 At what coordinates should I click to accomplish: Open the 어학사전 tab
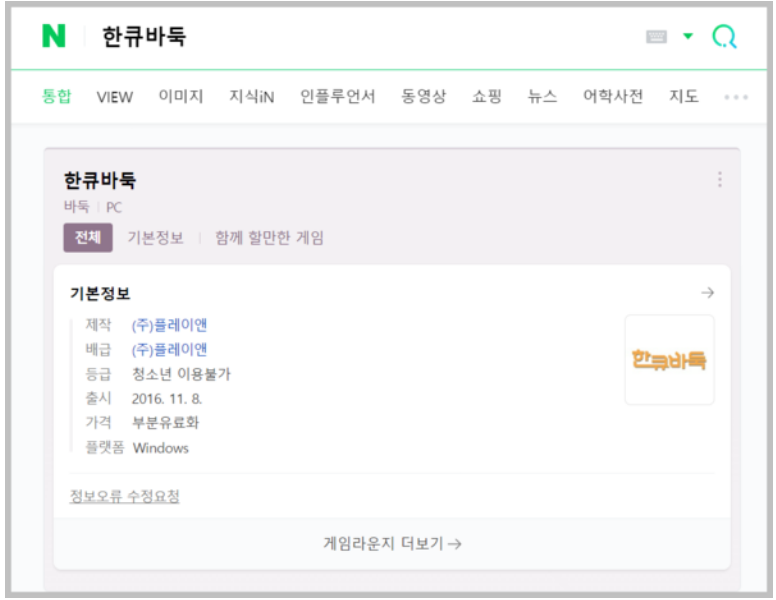click(613, 96)
